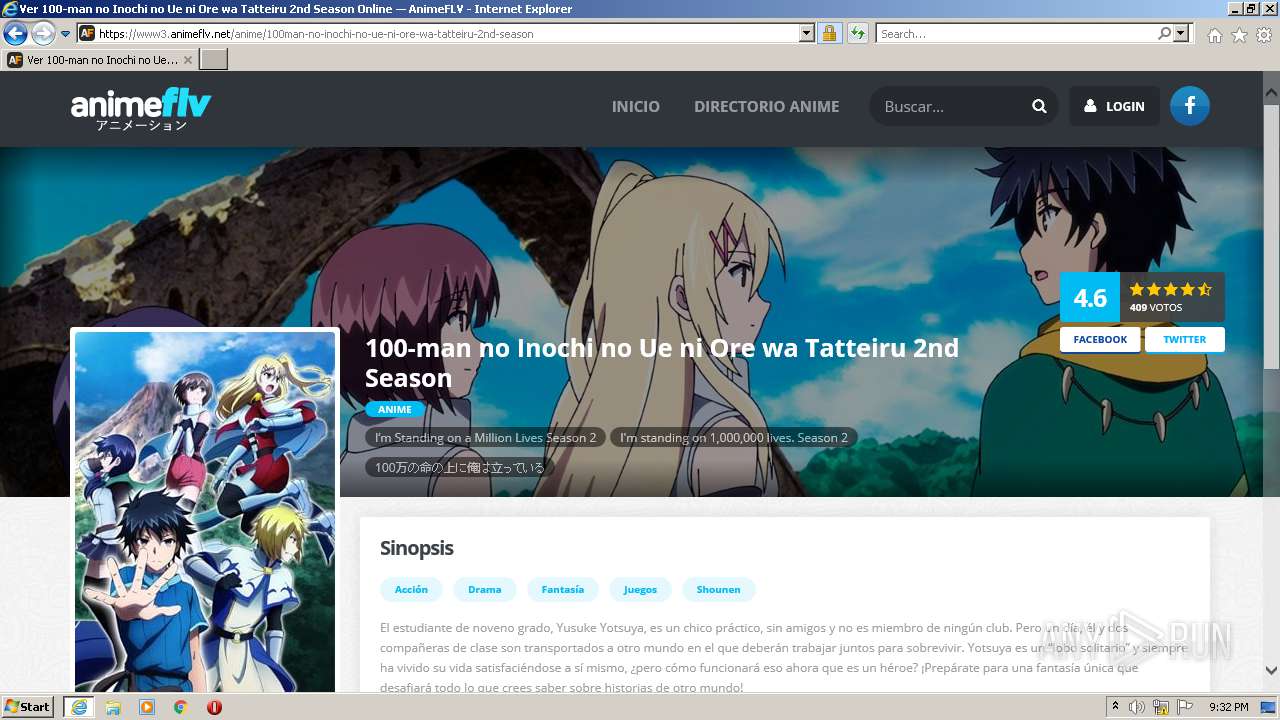The width and height of the screenshot is (1280, 720).
Task: Click the round Facebook icon in header
Action: coord(1189,106)
